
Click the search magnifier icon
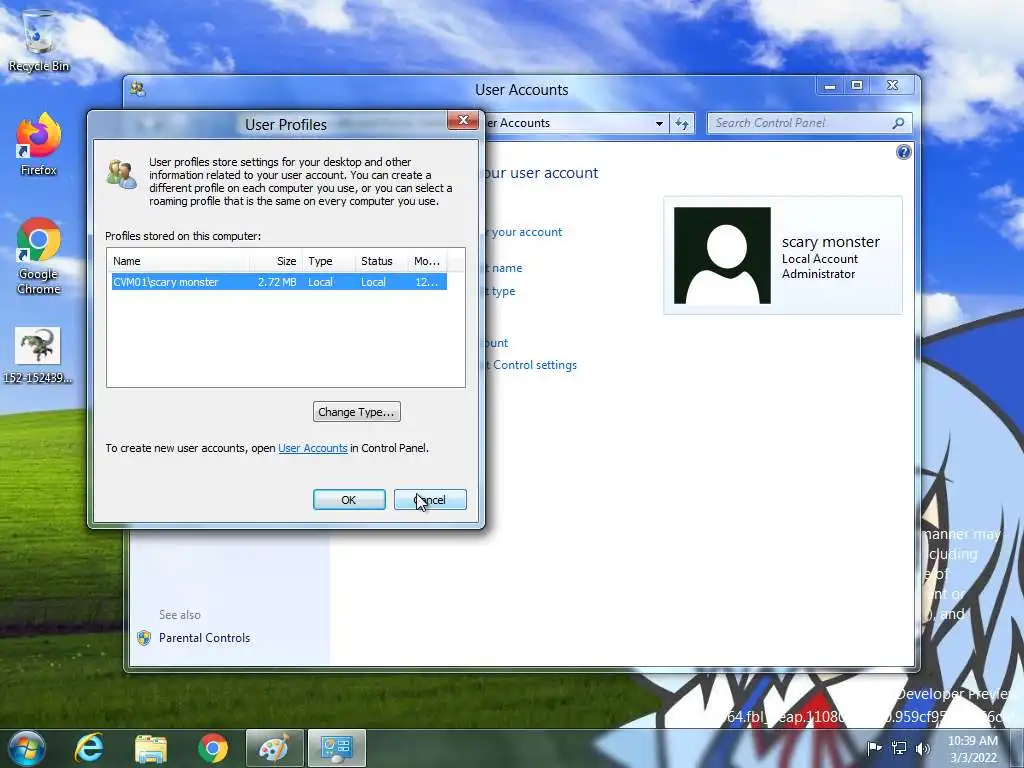899,123
